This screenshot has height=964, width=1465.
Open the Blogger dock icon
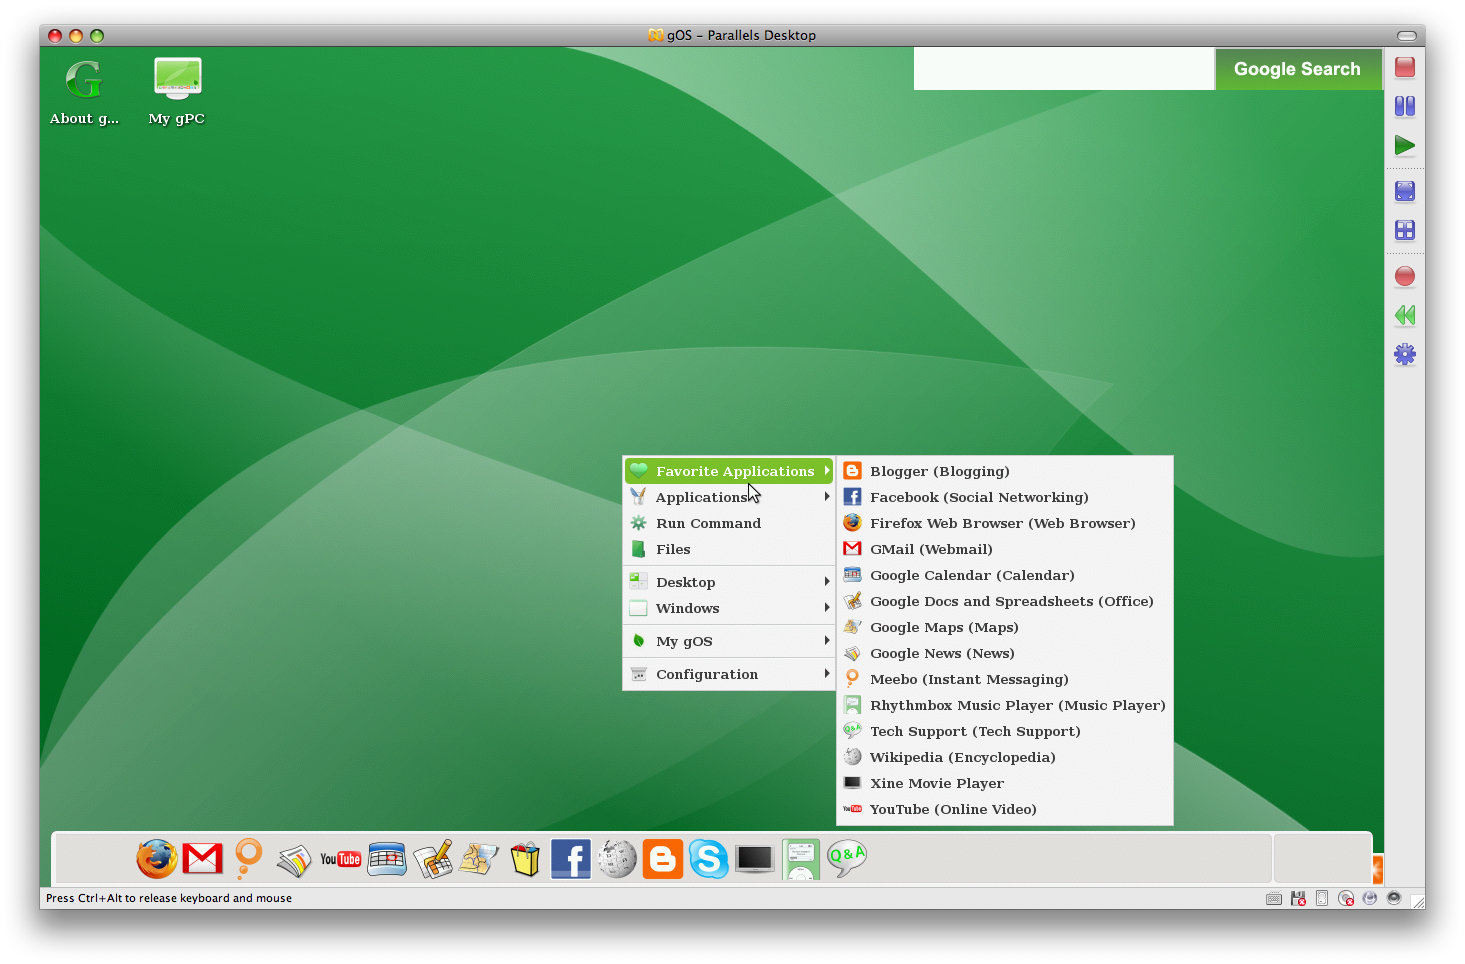(x=663, y=859)
